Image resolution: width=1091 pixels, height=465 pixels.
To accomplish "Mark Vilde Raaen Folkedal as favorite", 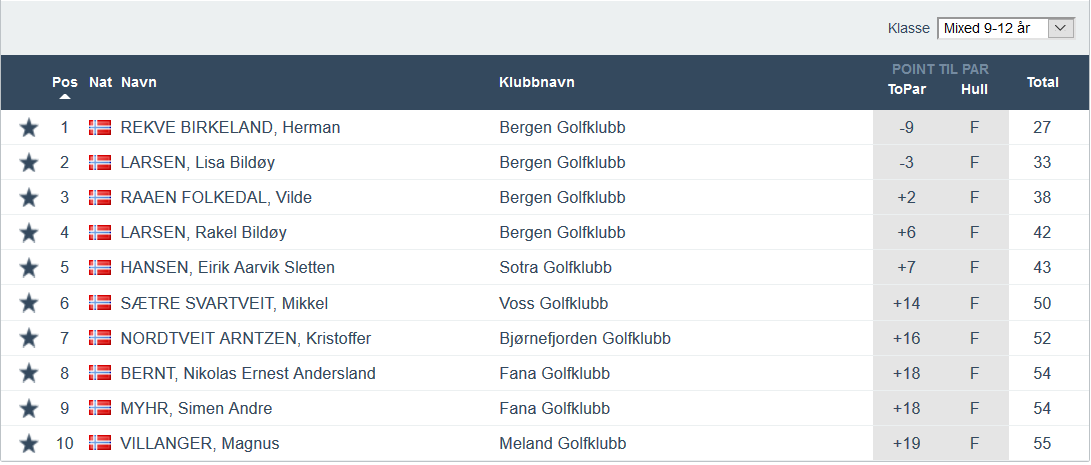I will 29,198.
